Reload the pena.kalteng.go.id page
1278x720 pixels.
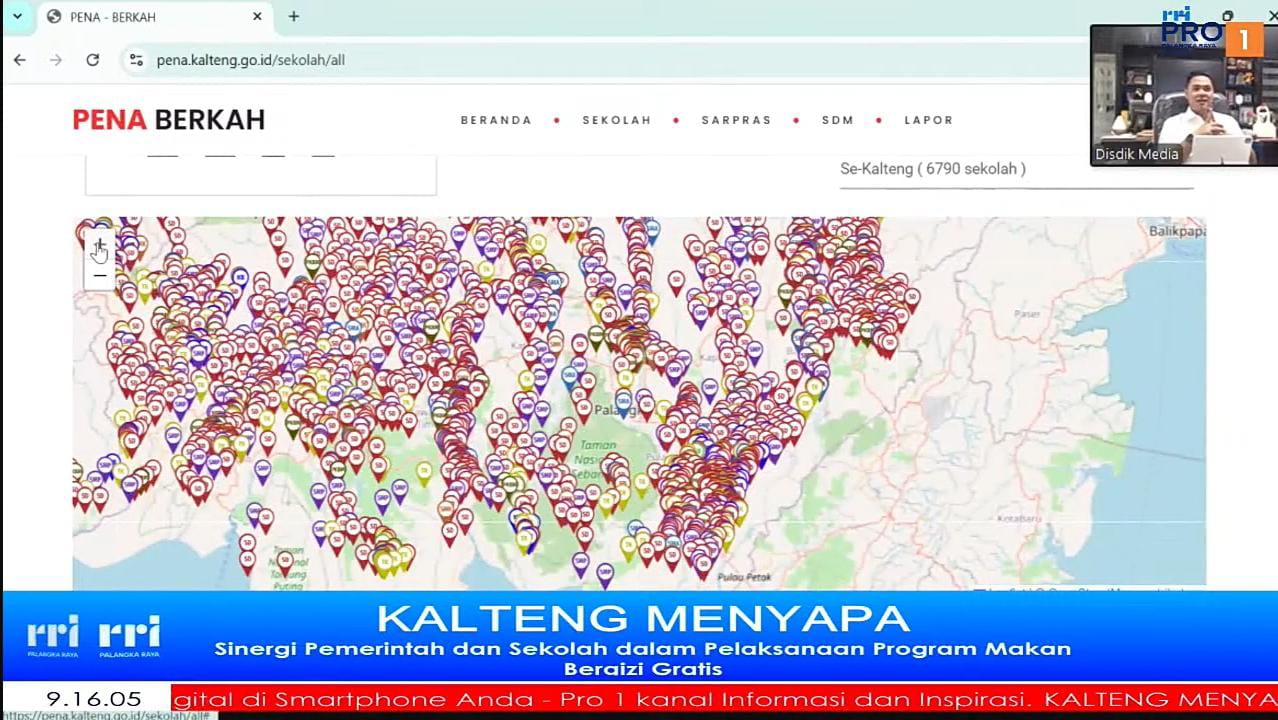93,60
